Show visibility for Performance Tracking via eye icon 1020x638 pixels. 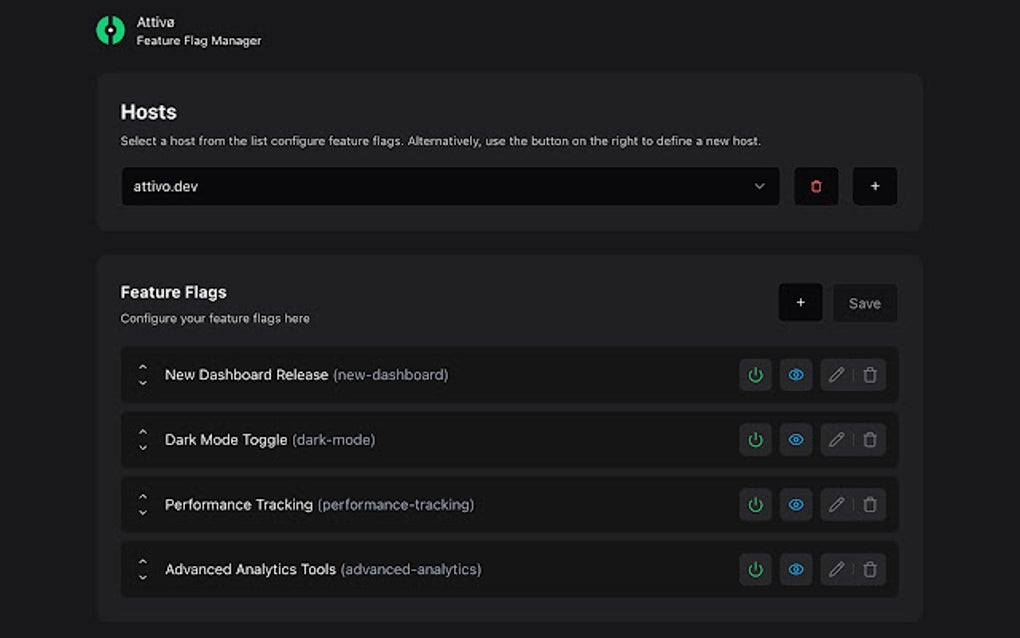pyautogui.click(x=796, y=504)
